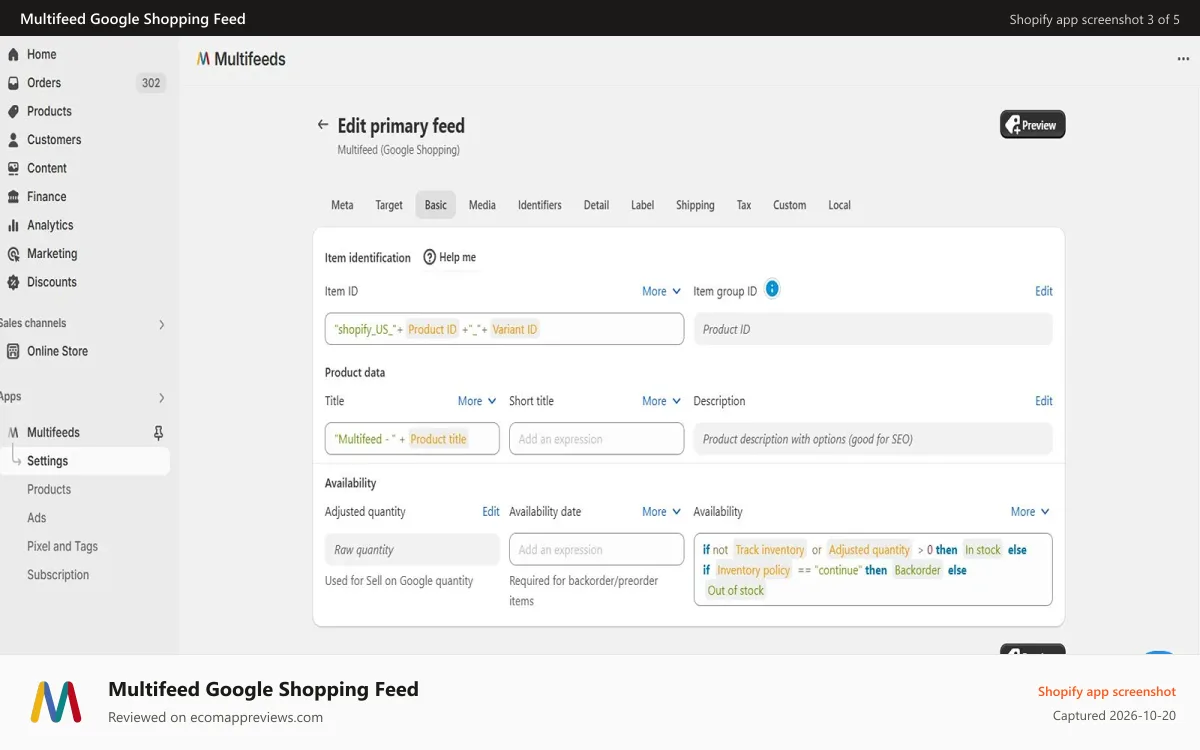Click the Short title expression input
1200x750 pixels.
tap(596, 439)
